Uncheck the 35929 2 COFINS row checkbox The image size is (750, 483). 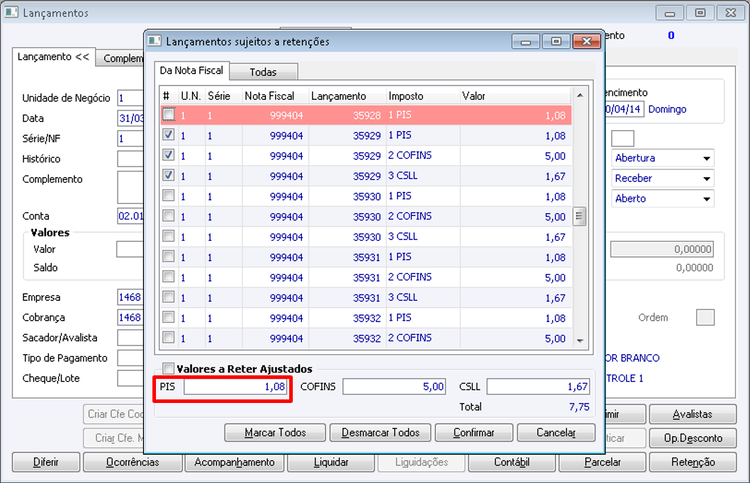click(x=168, y=155)
